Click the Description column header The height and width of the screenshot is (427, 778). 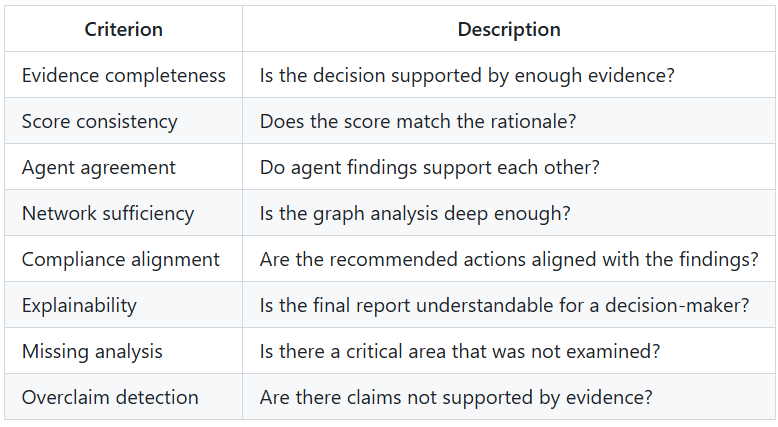point(509,29)
